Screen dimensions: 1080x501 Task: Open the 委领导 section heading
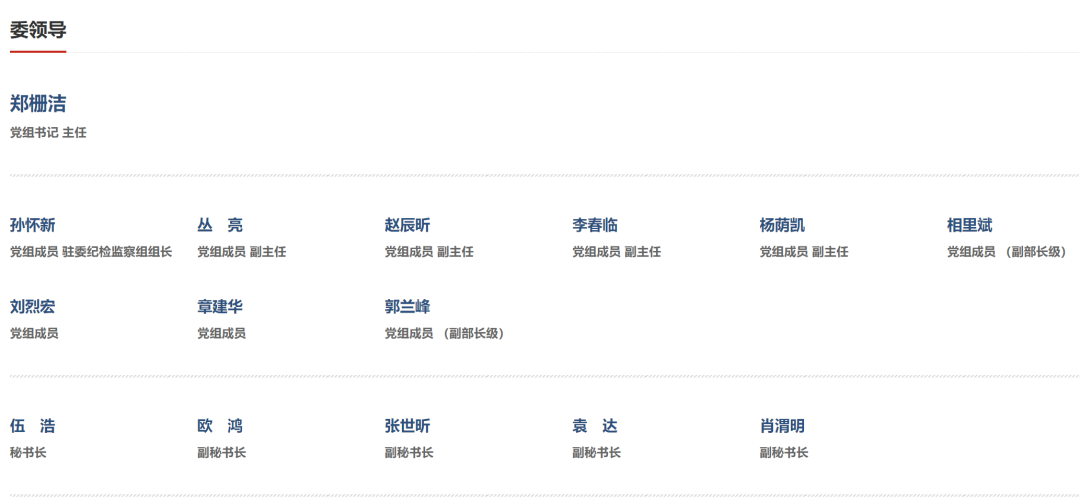38,30
